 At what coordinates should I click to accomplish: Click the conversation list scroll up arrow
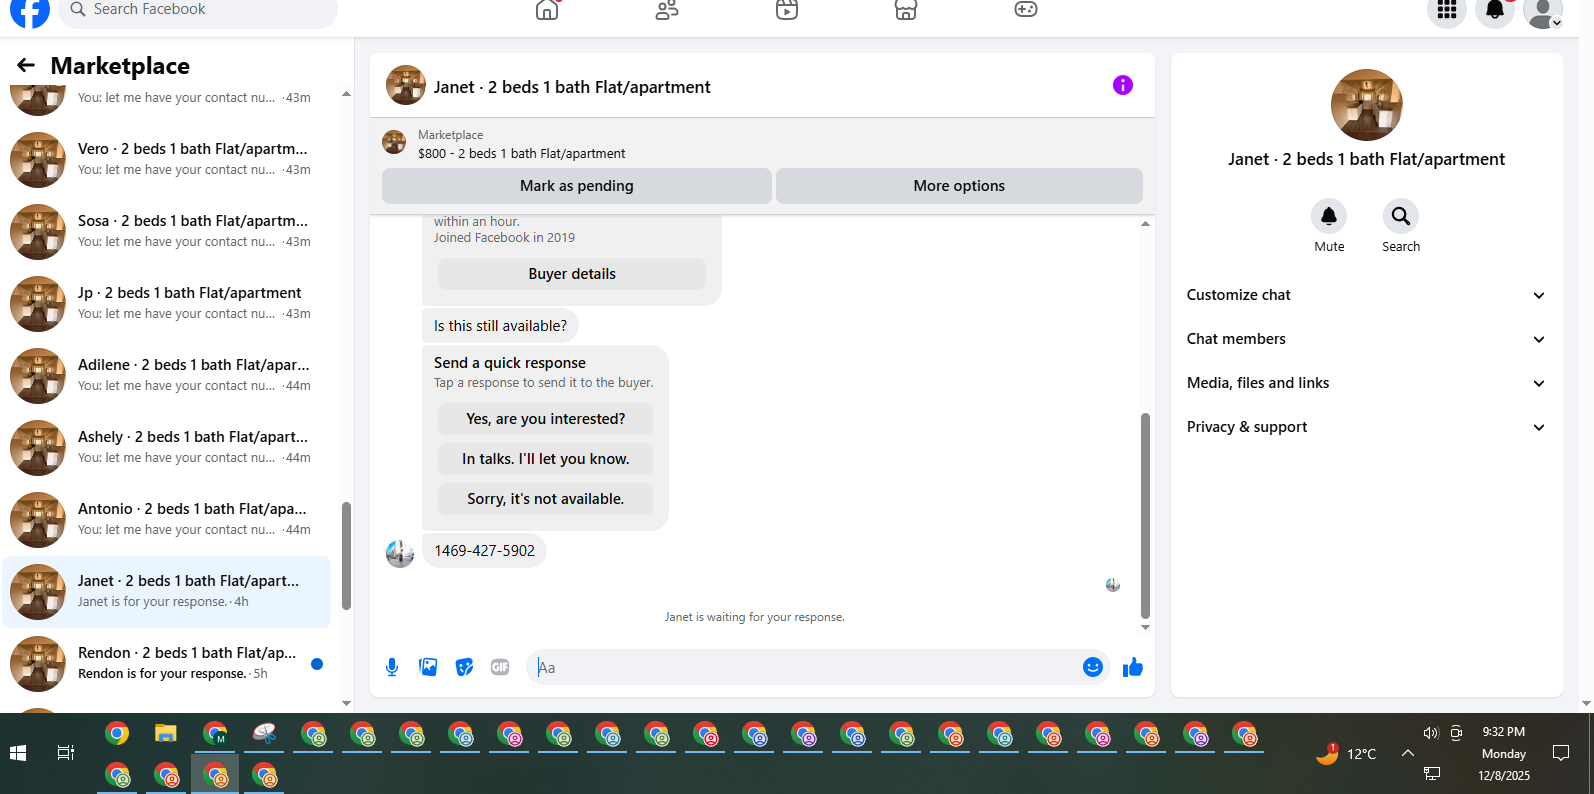pos(346,94)
